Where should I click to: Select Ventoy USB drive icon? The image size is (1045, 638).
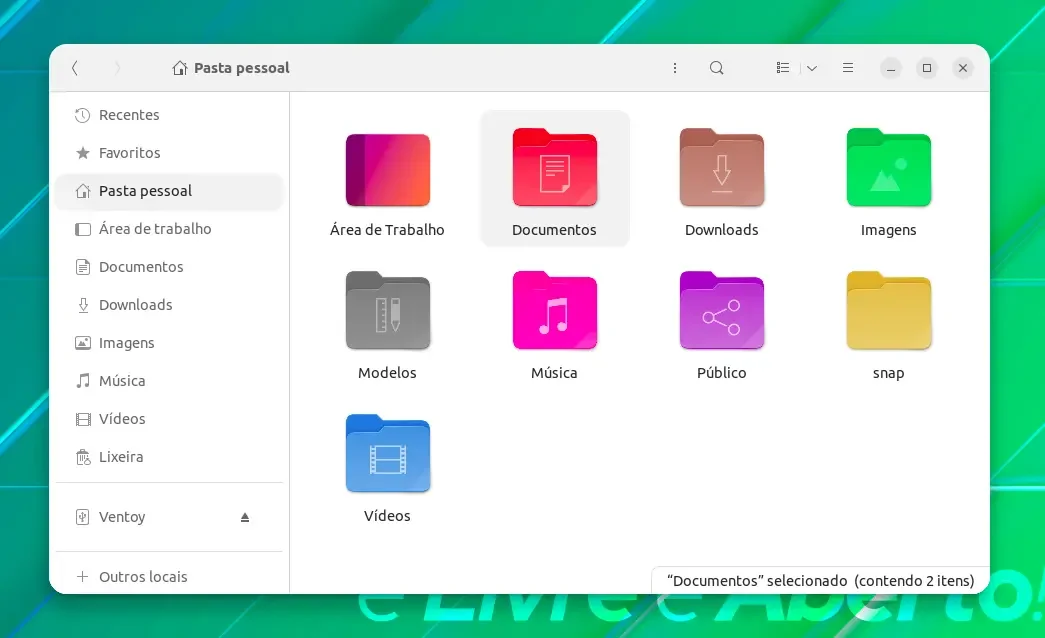(x=82, y=517)
